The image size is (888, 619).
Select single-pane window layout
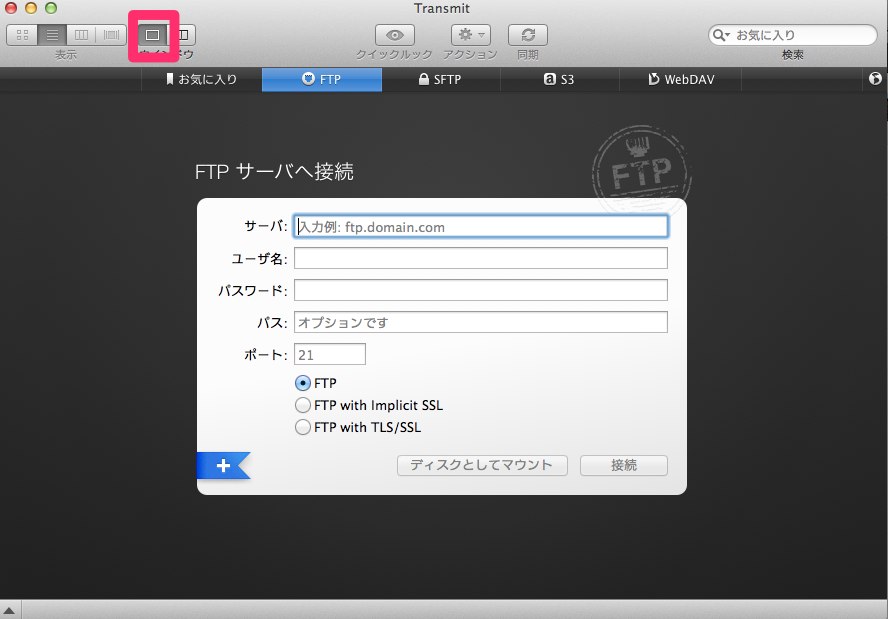click(x=152, y=35)
